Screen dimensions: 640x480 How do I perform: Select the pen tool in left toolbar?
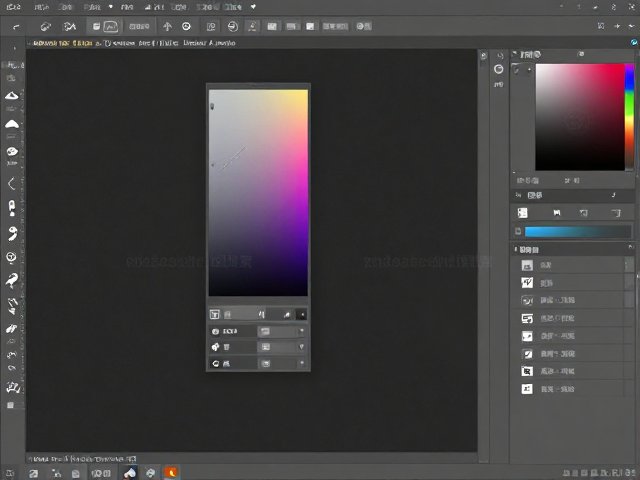(x=12, y=306)
